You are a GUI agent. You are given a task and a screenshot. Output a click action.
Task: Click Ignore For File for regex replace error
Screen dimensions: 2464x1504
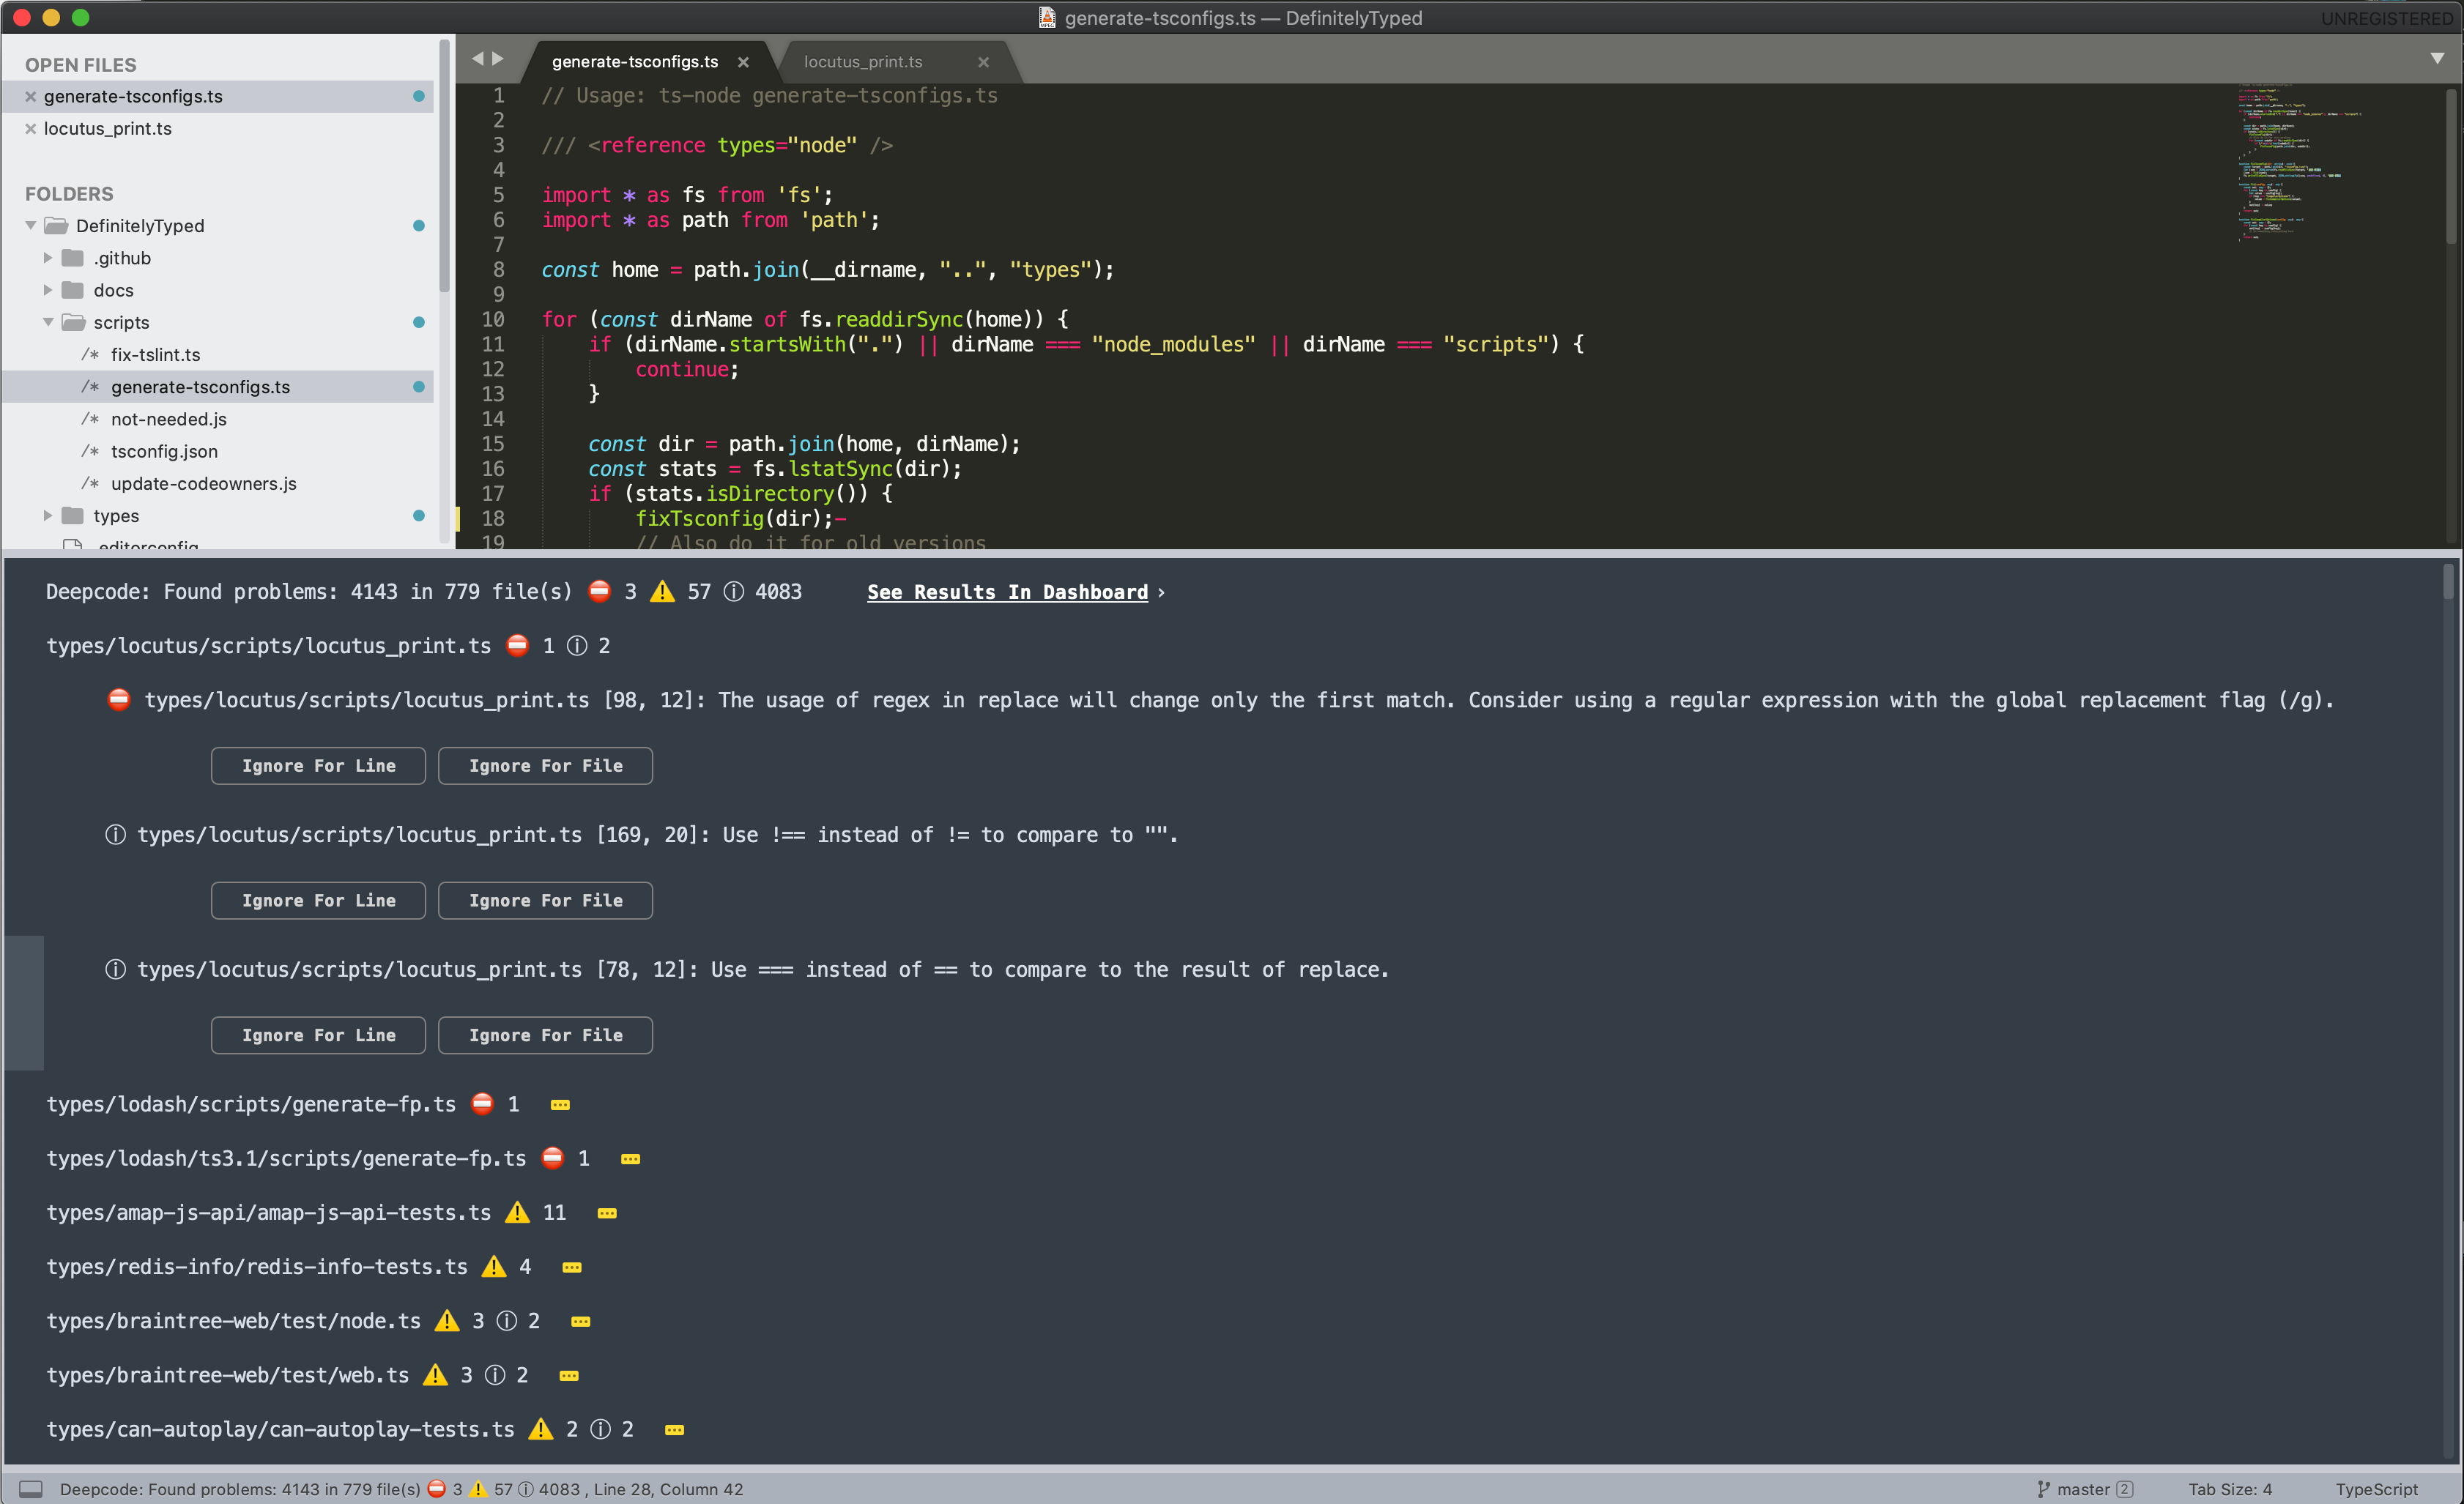pos(545,766)
